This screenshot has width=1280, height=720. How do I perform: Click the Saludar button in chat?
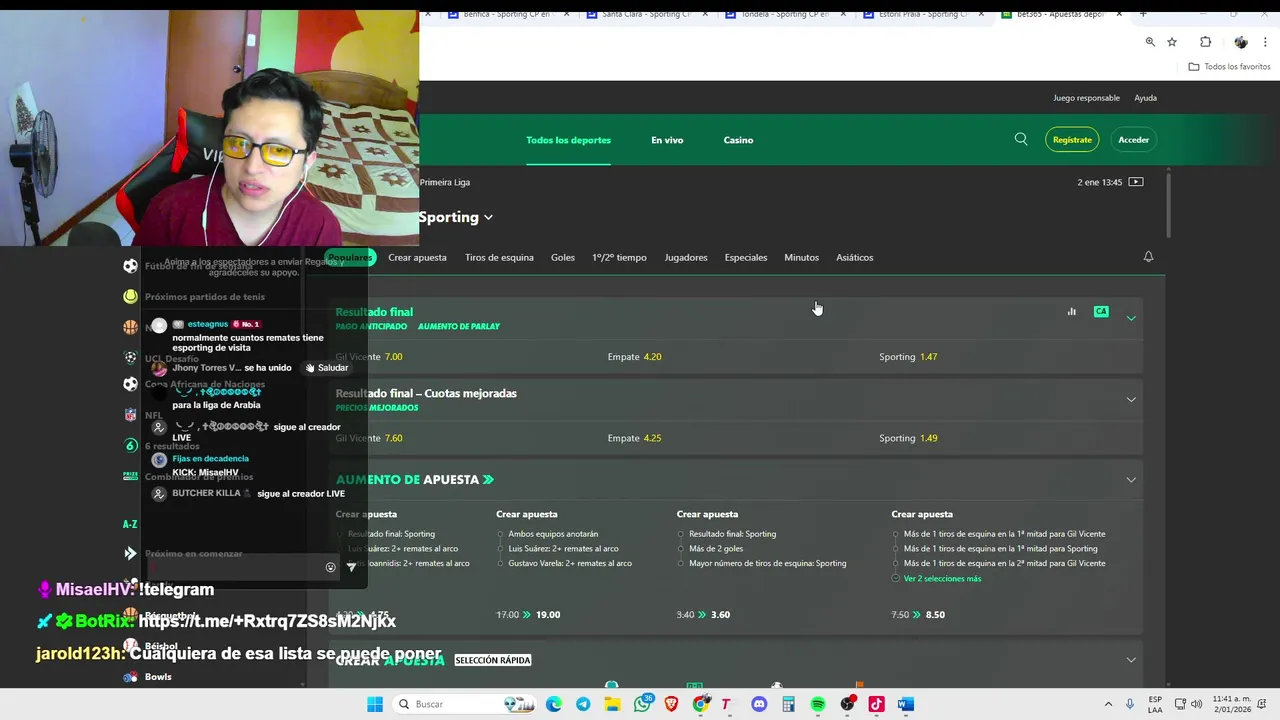point(326,368)
